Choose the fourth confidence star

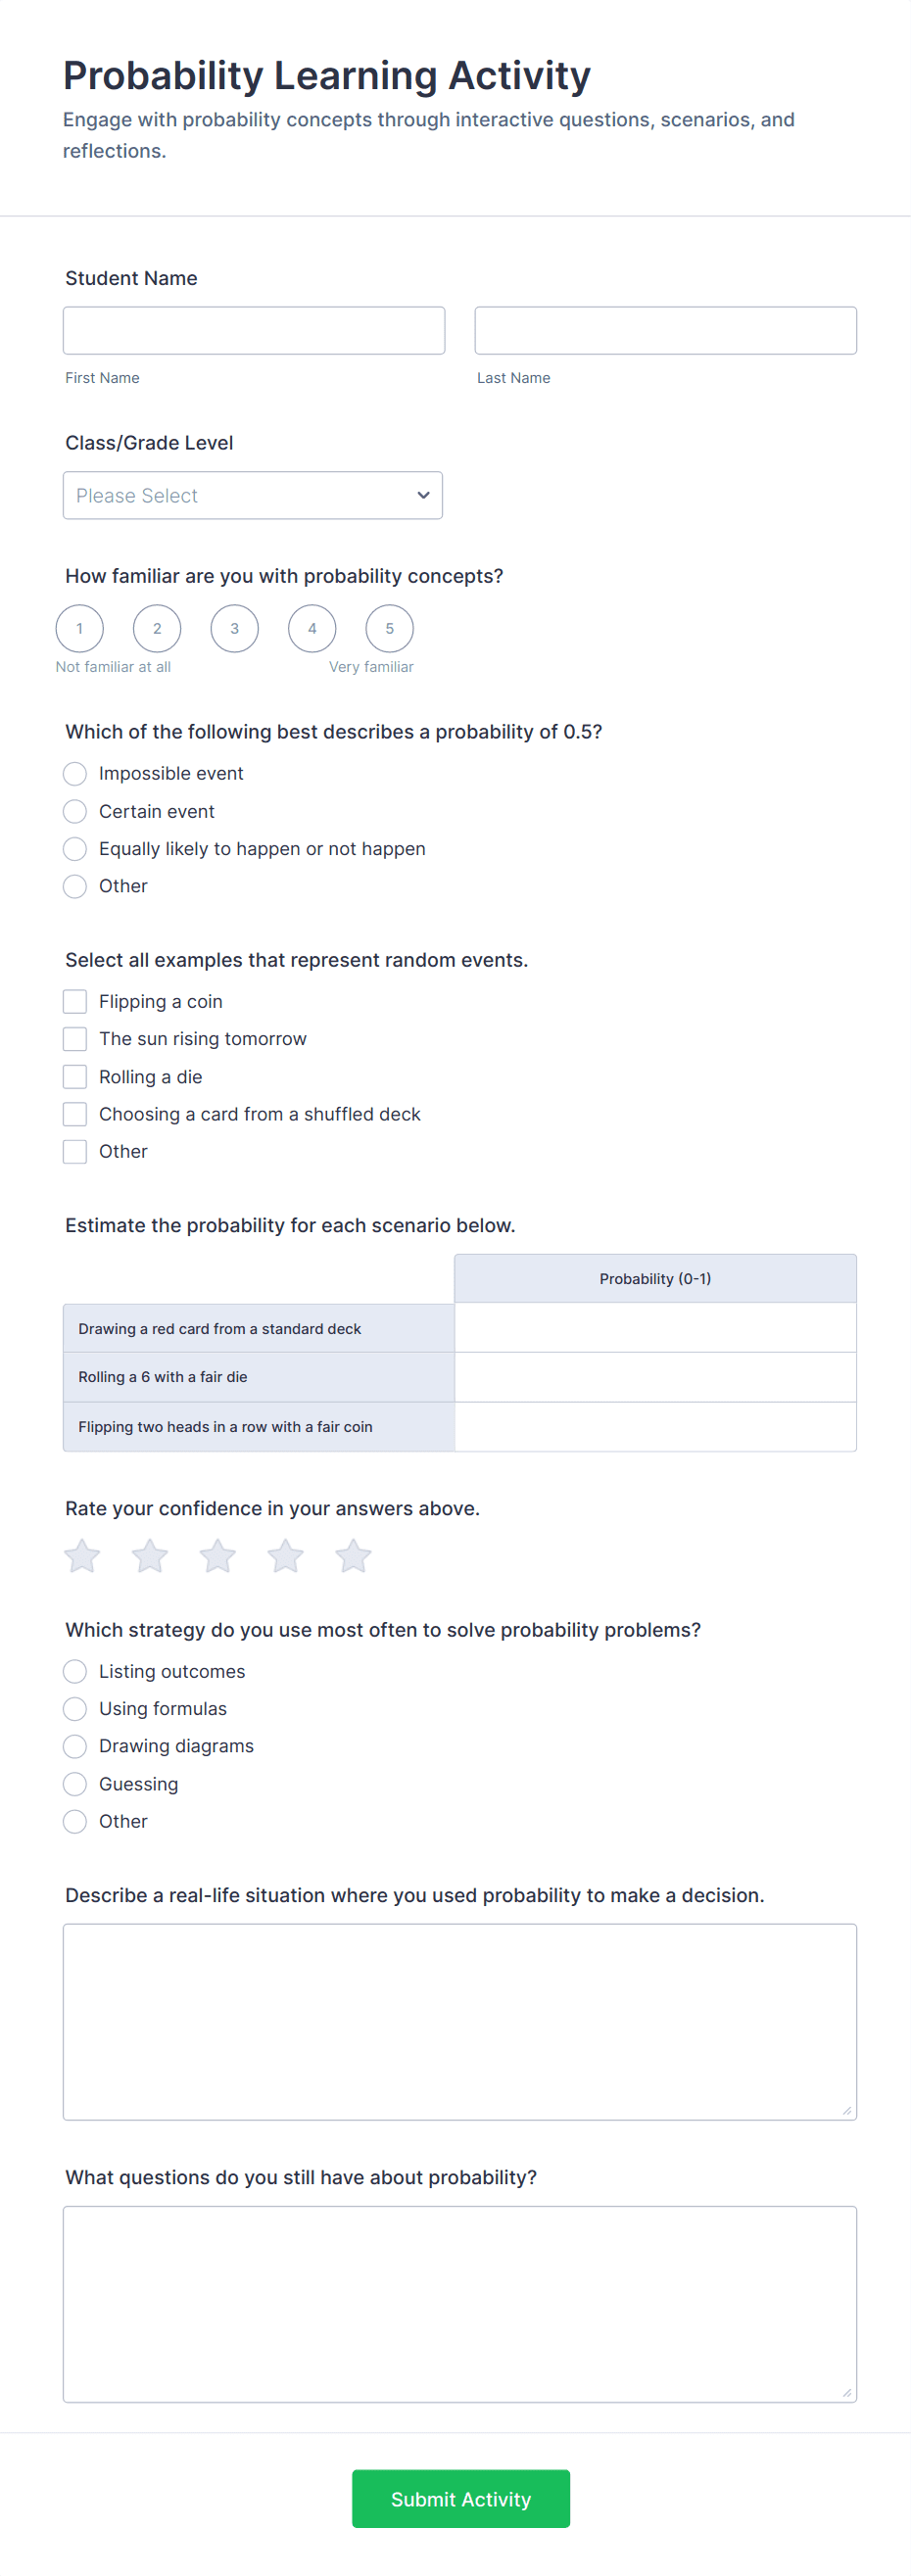(285, 1556)
